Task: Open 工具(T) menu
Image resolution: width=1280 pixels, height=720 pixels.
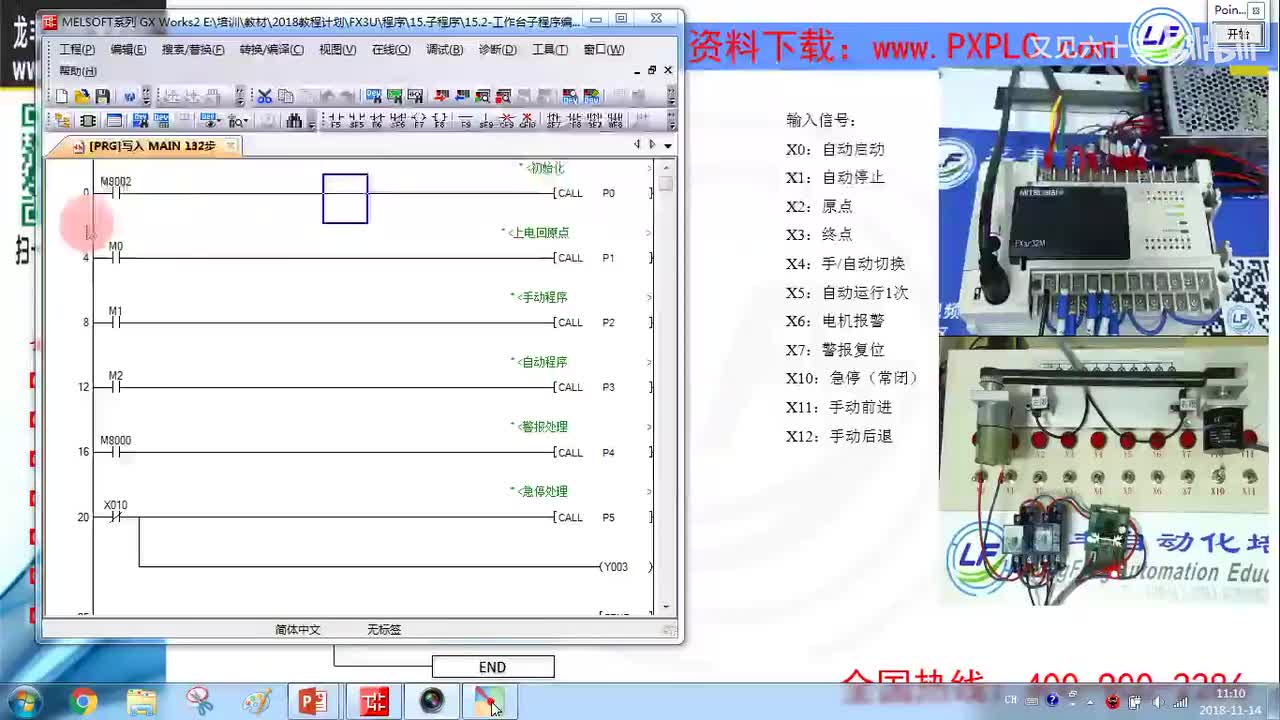Action: [550, 49]
